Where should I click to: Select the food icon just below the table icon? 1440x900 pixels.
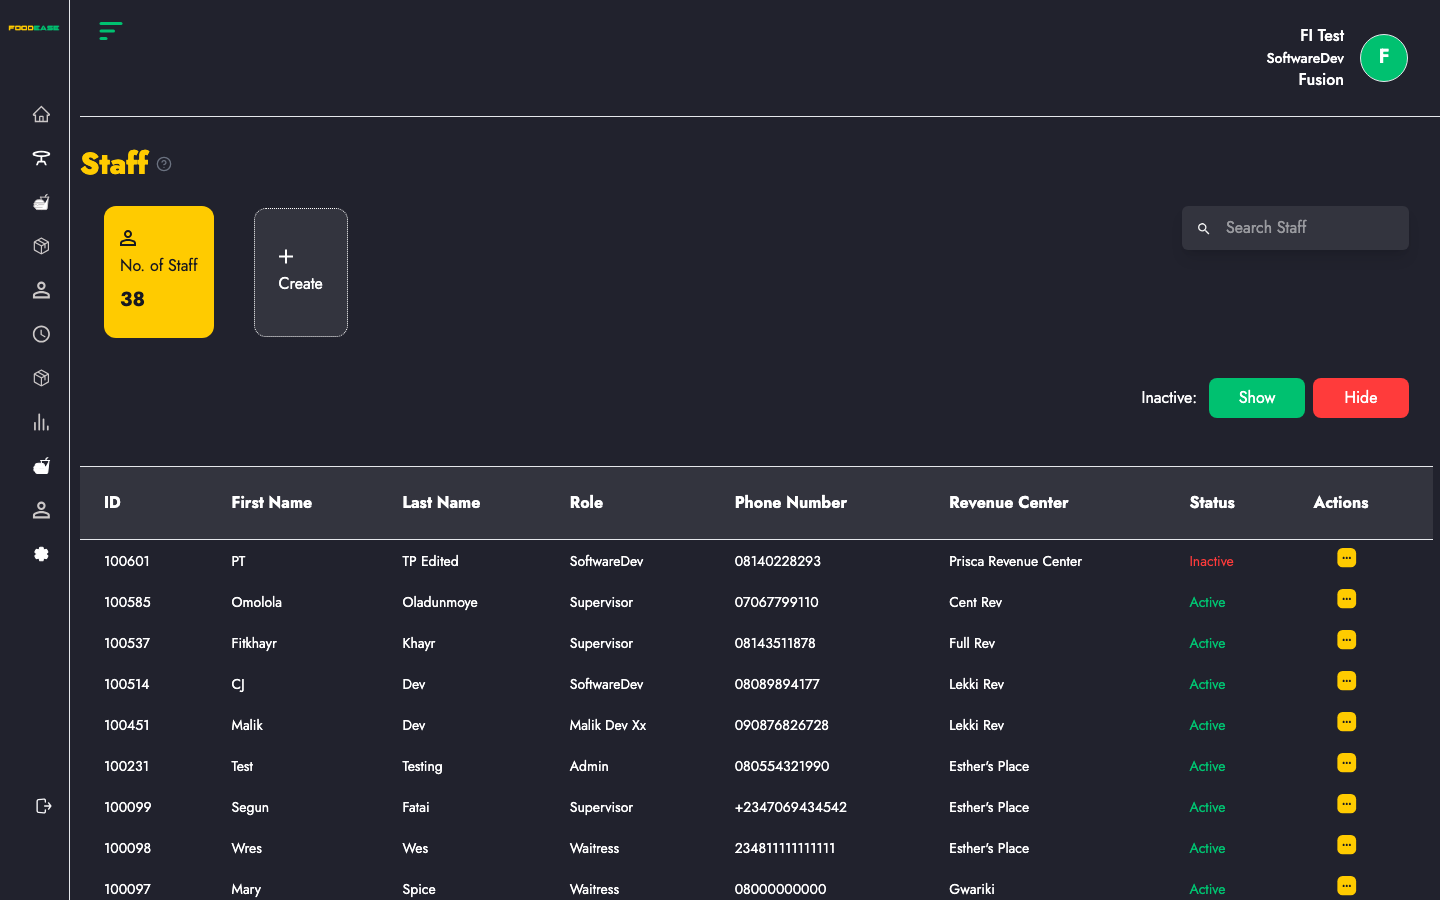pyautogui.click(x=41, y=202)
